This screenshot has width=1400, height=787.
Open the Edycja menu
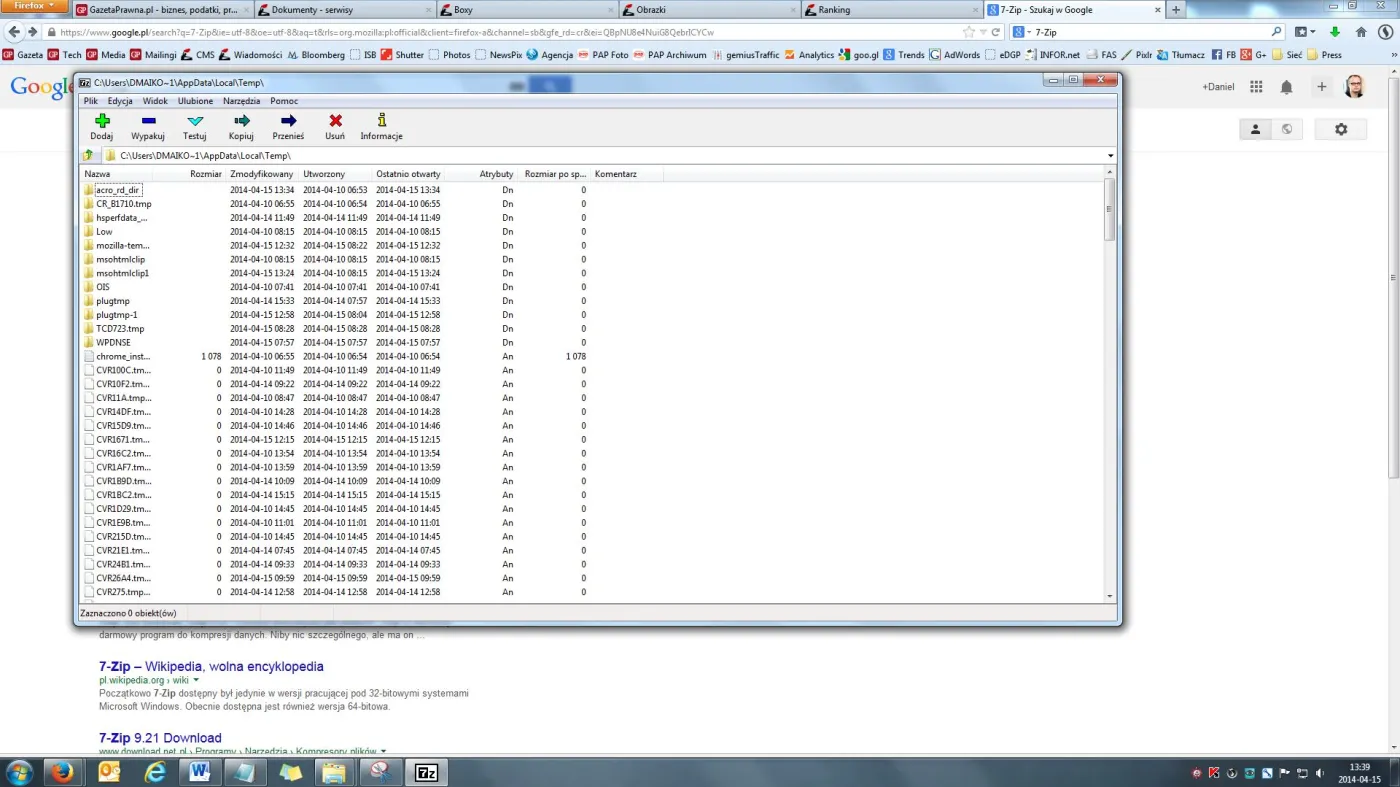[120, 101]
